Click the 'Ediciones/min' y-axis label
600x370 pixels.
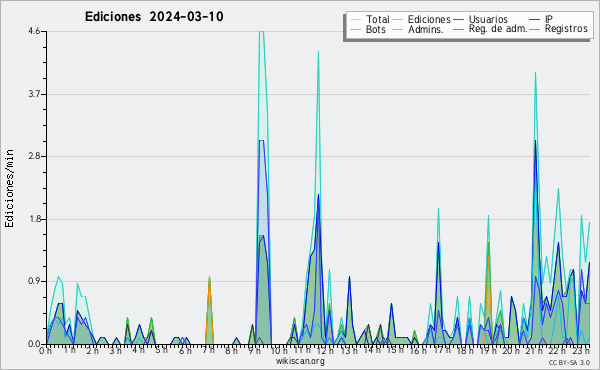9,188
